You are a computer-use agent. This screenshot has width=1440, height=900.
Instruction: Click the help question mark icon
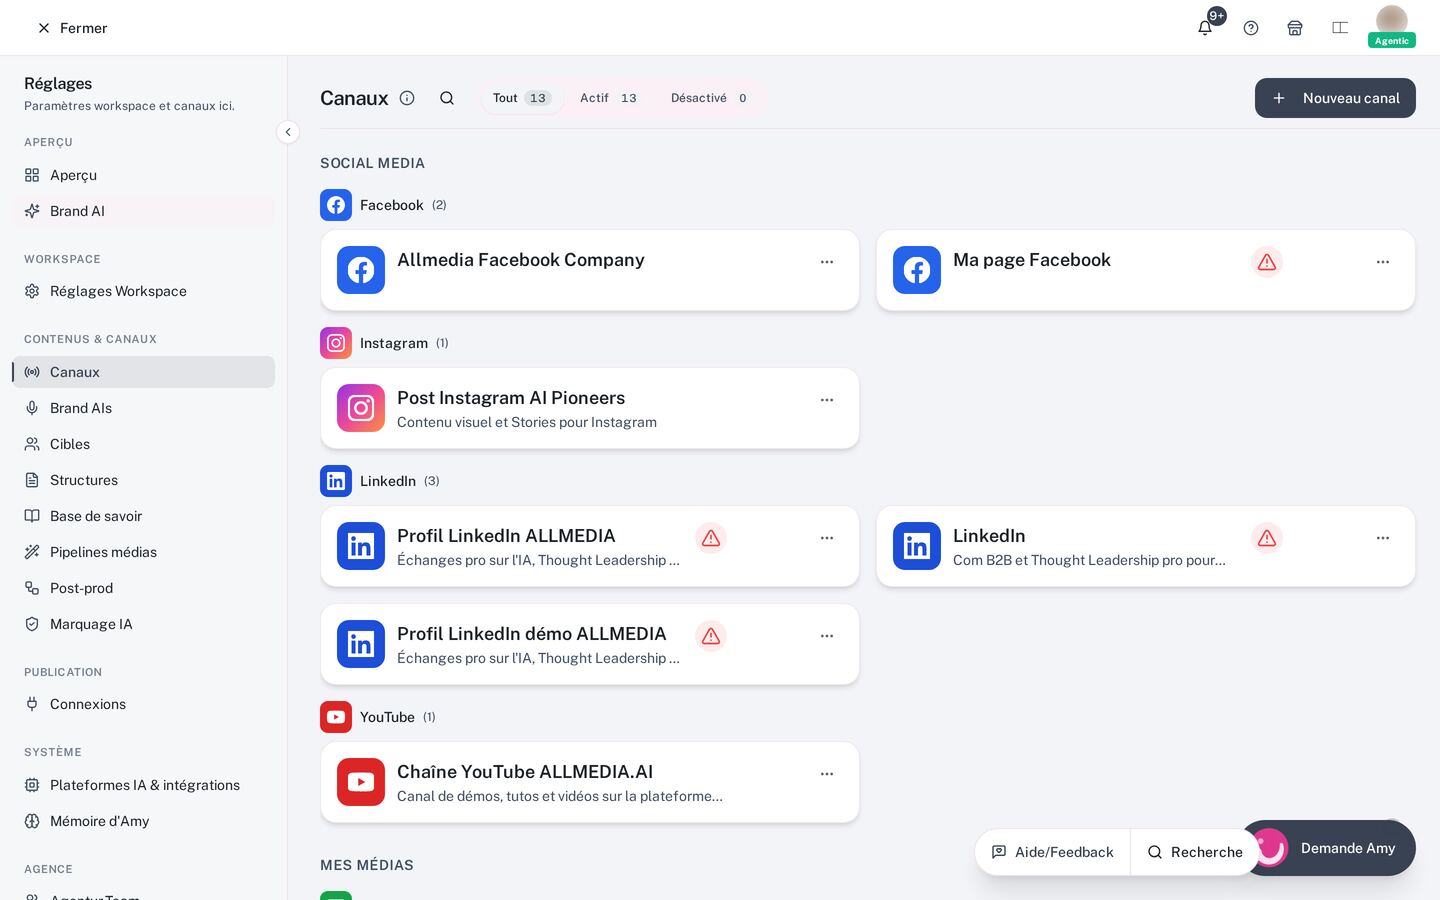(x=1251, y=28)
